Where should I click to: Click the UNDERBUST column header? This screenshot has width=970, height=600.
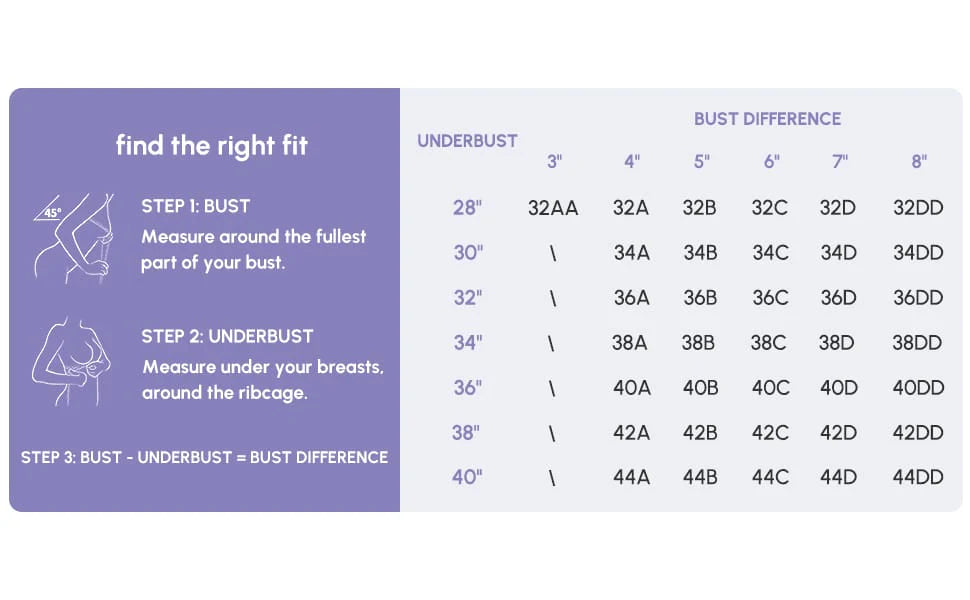467,141
